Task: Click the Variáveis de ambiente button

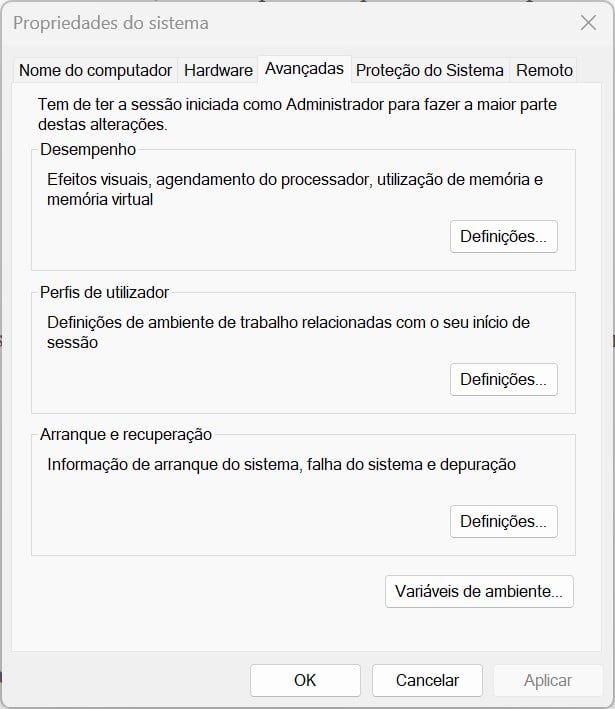Action: [x=479, y=591]
